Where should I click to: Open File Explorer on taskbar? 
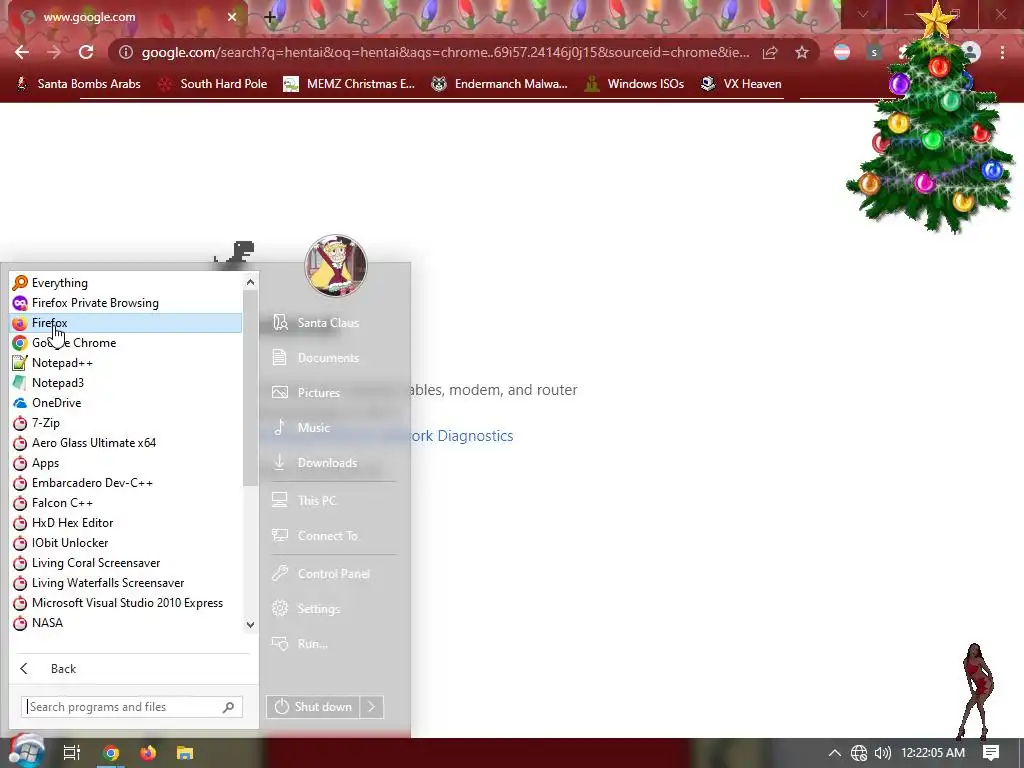[x=185, y=753]
